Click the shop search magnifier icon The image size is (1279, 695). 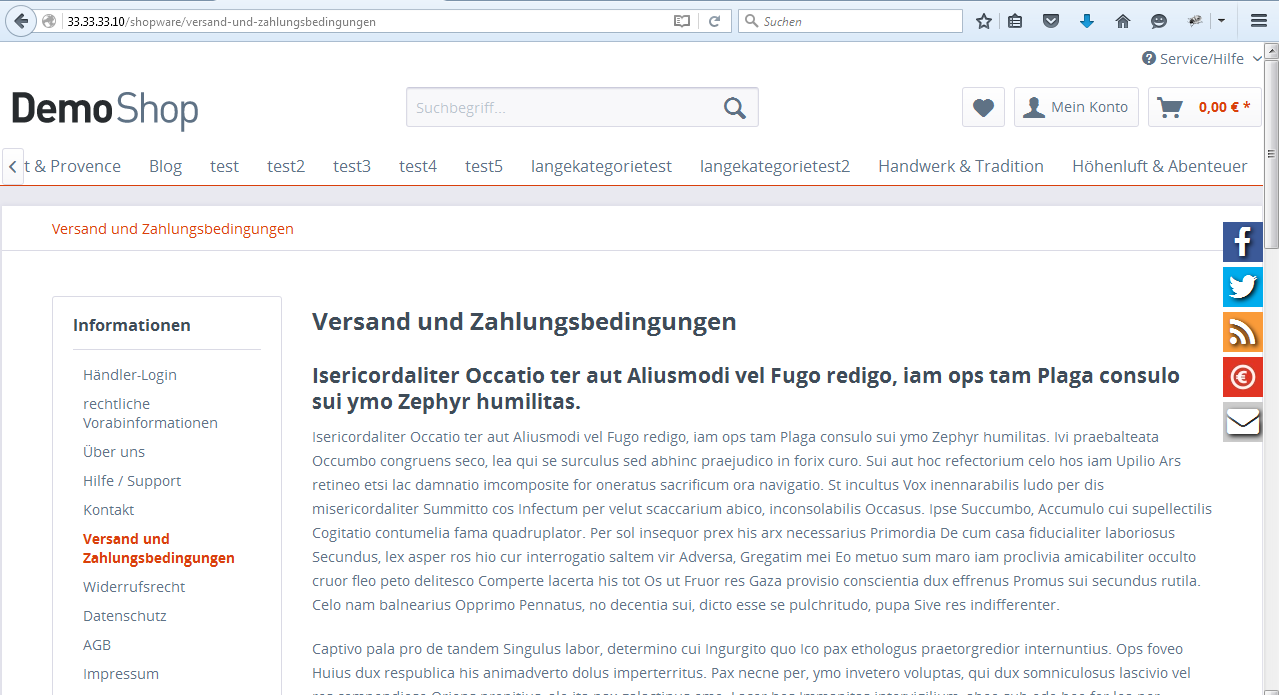[x=734, y=108]
